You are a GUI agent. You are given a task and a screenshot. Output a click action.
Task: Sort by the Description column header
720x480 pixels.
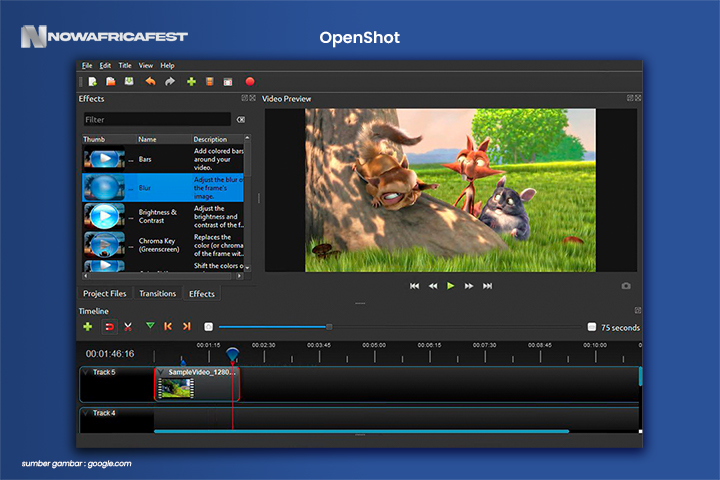(218, 139)
